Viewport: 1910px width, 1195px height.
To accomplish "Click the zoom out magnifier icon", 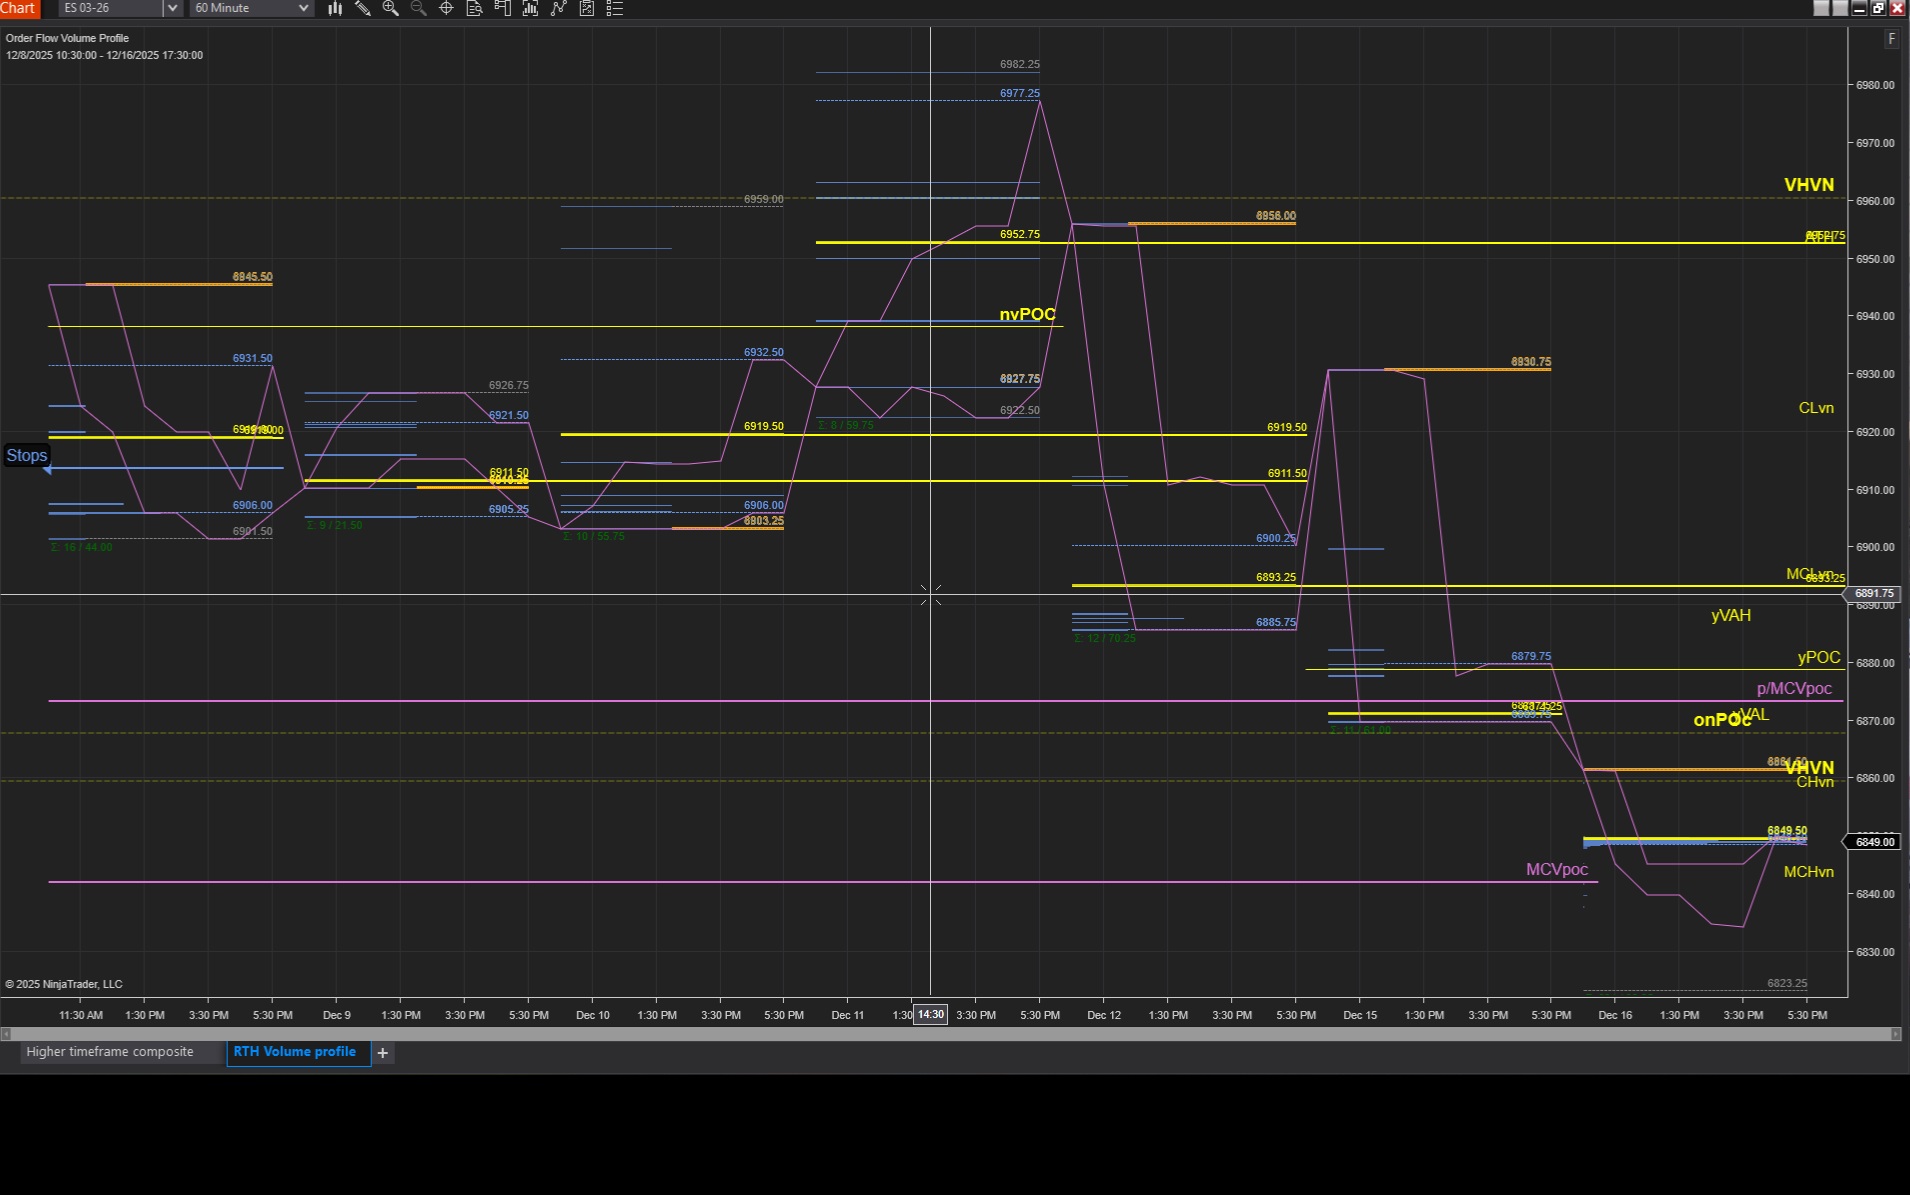I will coord(419,8).
